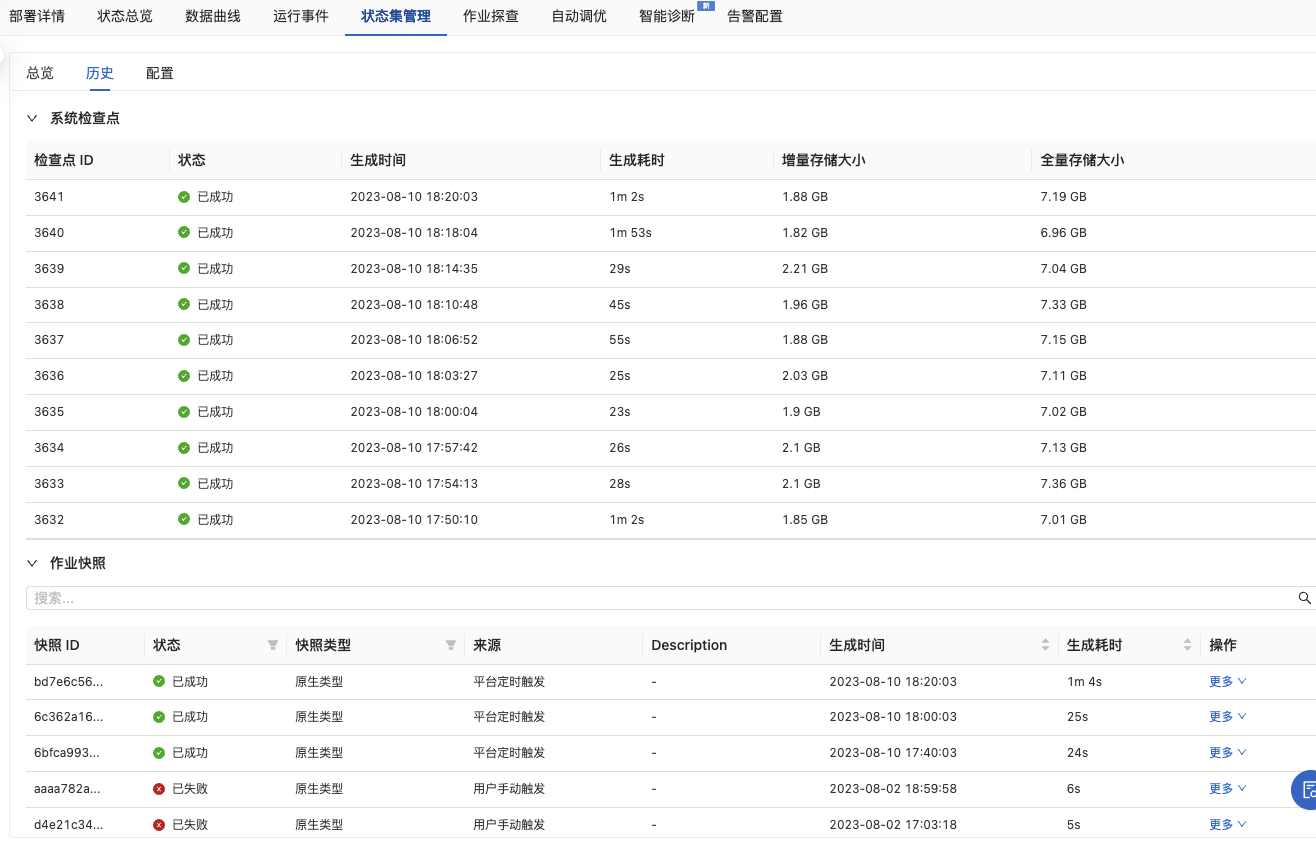Click the 7.36 GB full storage value
1316x843 pixels.
(x=1063, y=484)
